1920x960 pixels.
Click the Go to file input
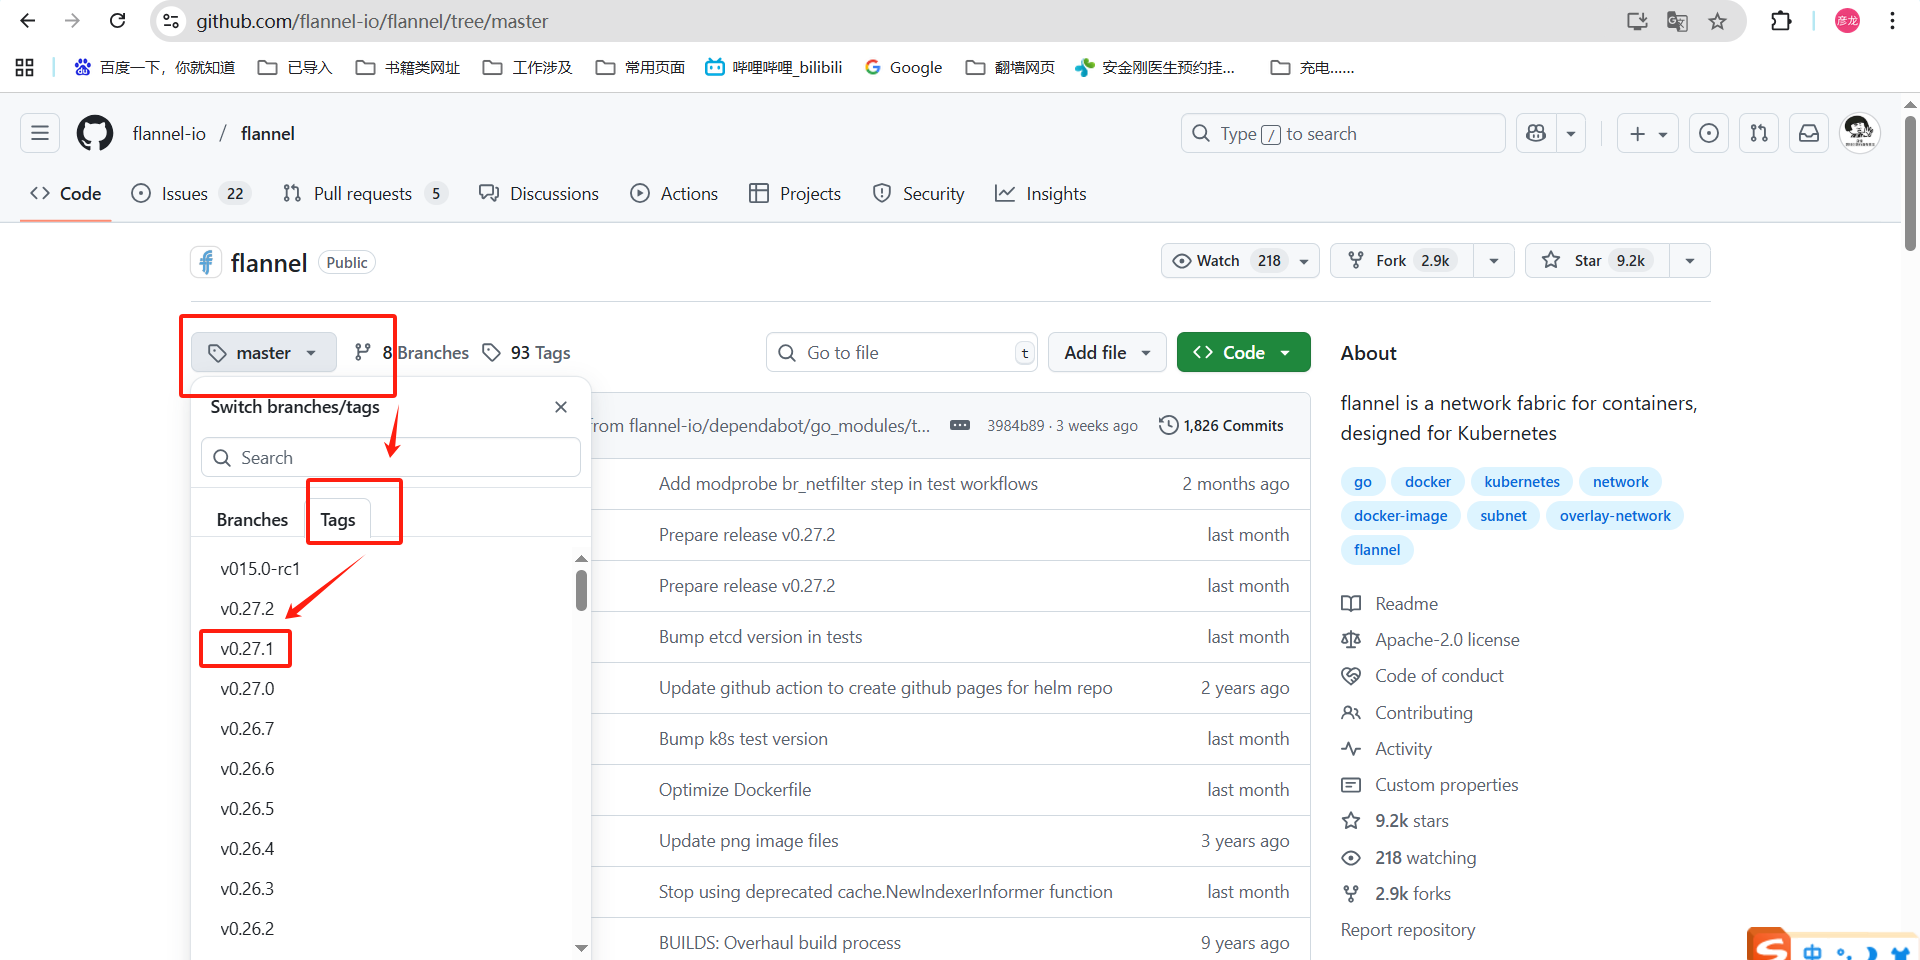902,352
